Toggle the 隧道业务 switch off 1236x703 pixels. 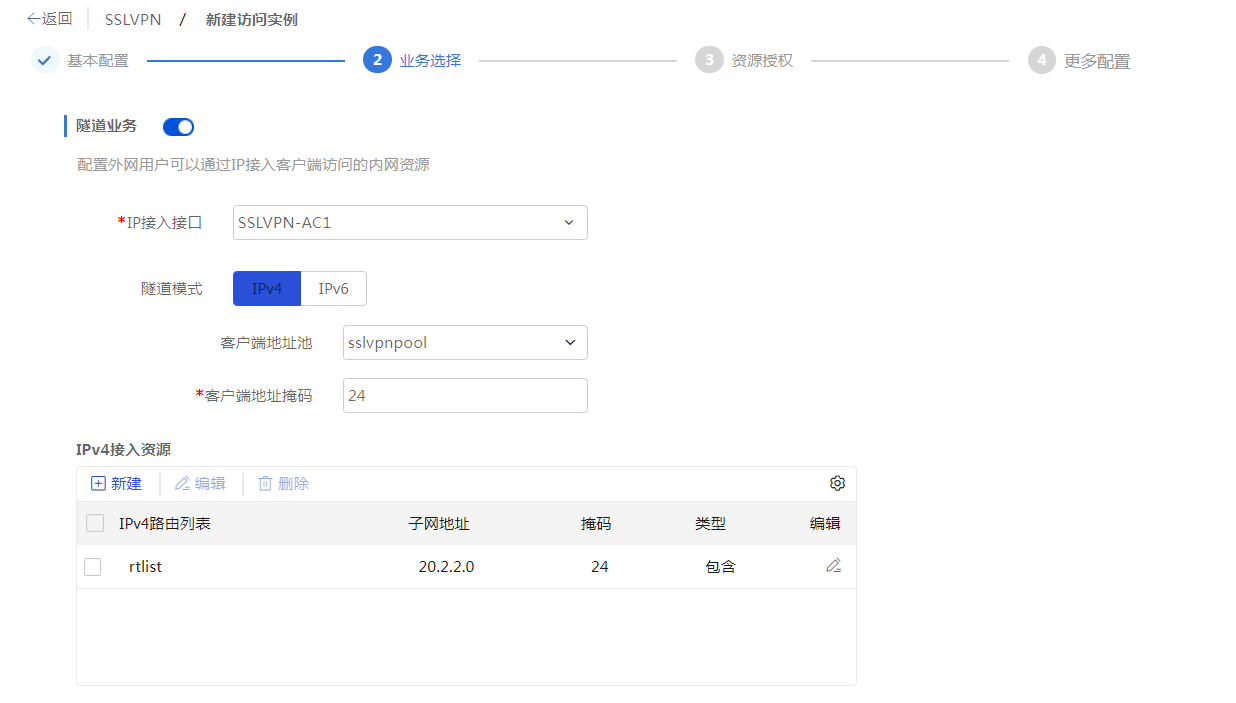coord(178,127)
